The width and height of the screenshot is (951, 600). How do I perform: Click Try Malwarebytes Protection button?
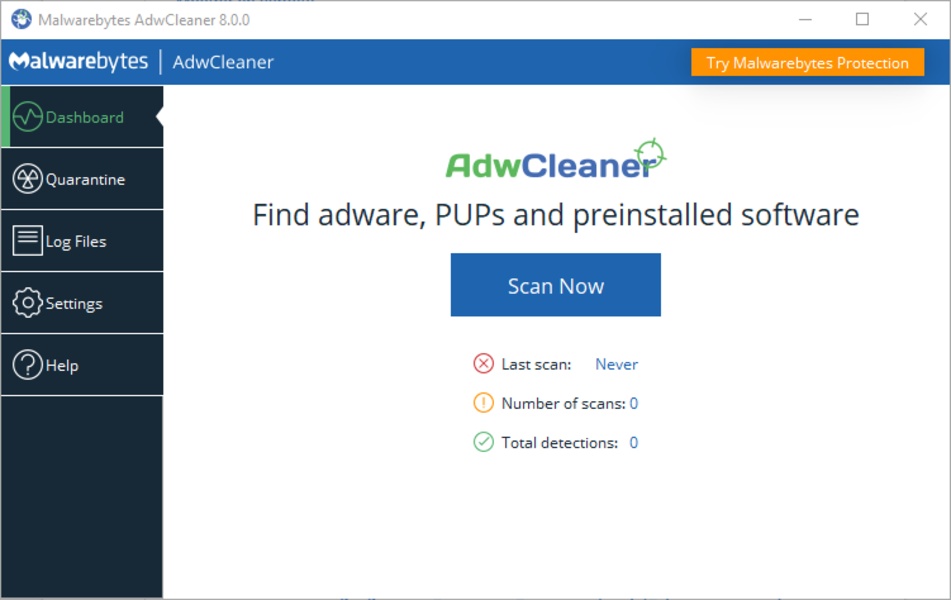[807, 62]
